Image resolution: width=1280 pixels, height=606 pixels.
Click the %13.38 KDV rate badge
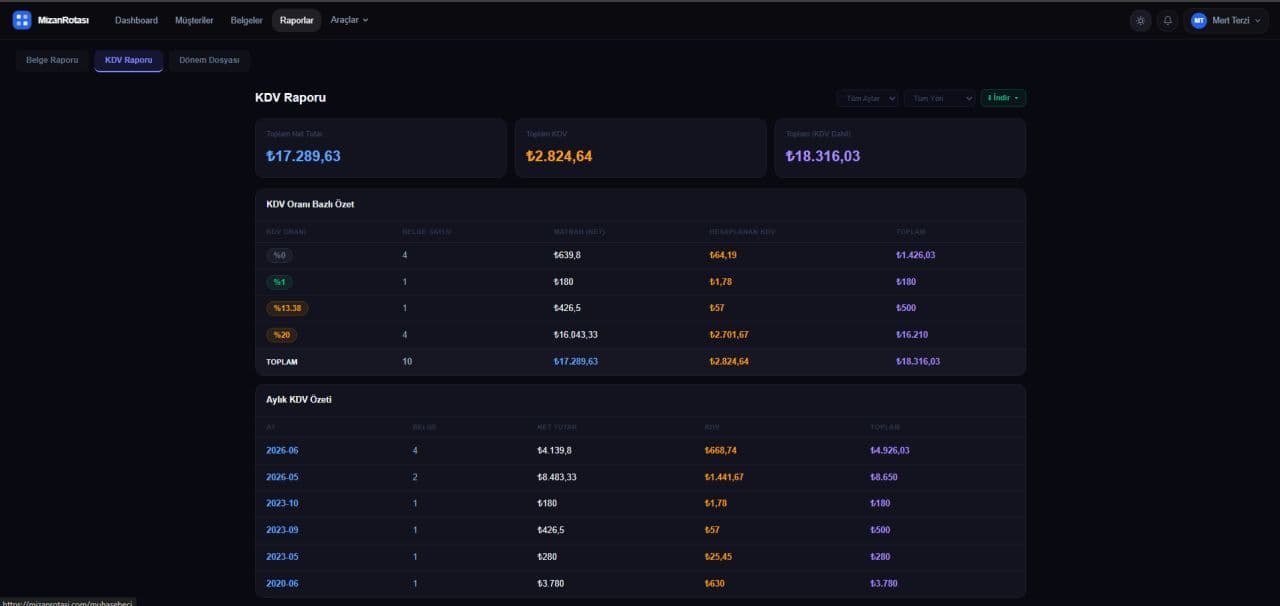287,308
